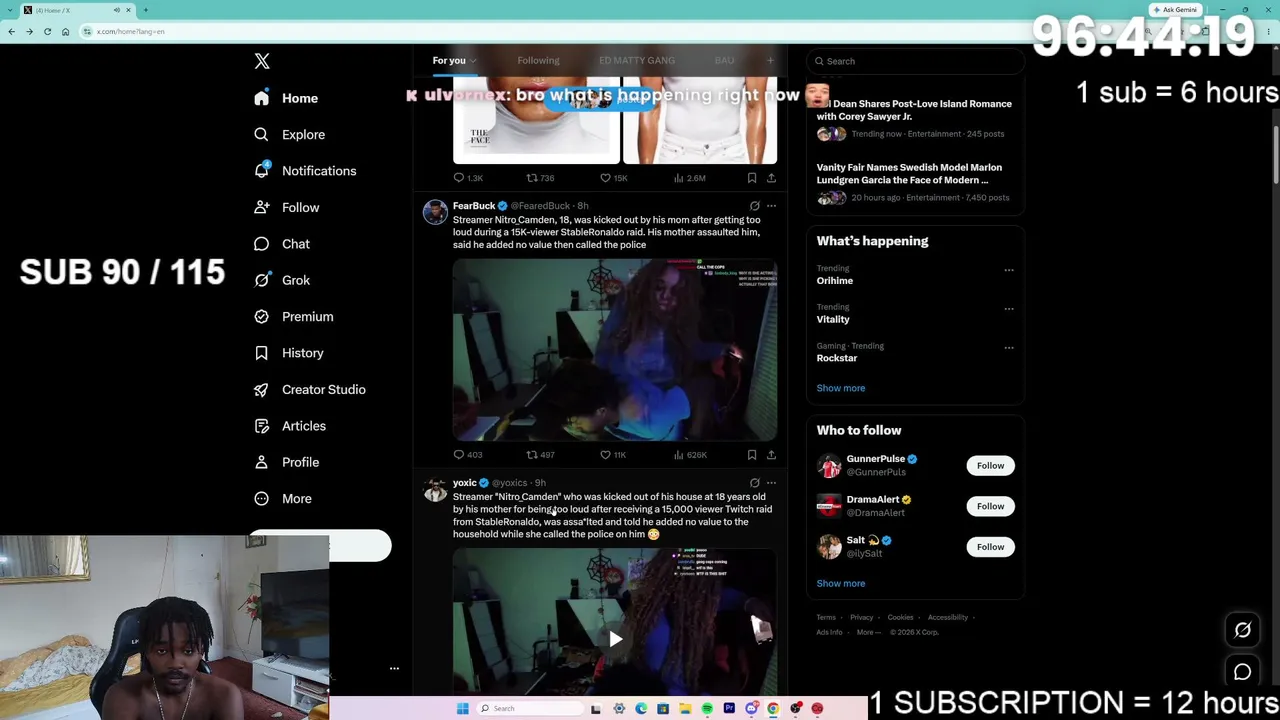Click the X logo in the sidebar
Screen dimensions: 1280x720
262,61
